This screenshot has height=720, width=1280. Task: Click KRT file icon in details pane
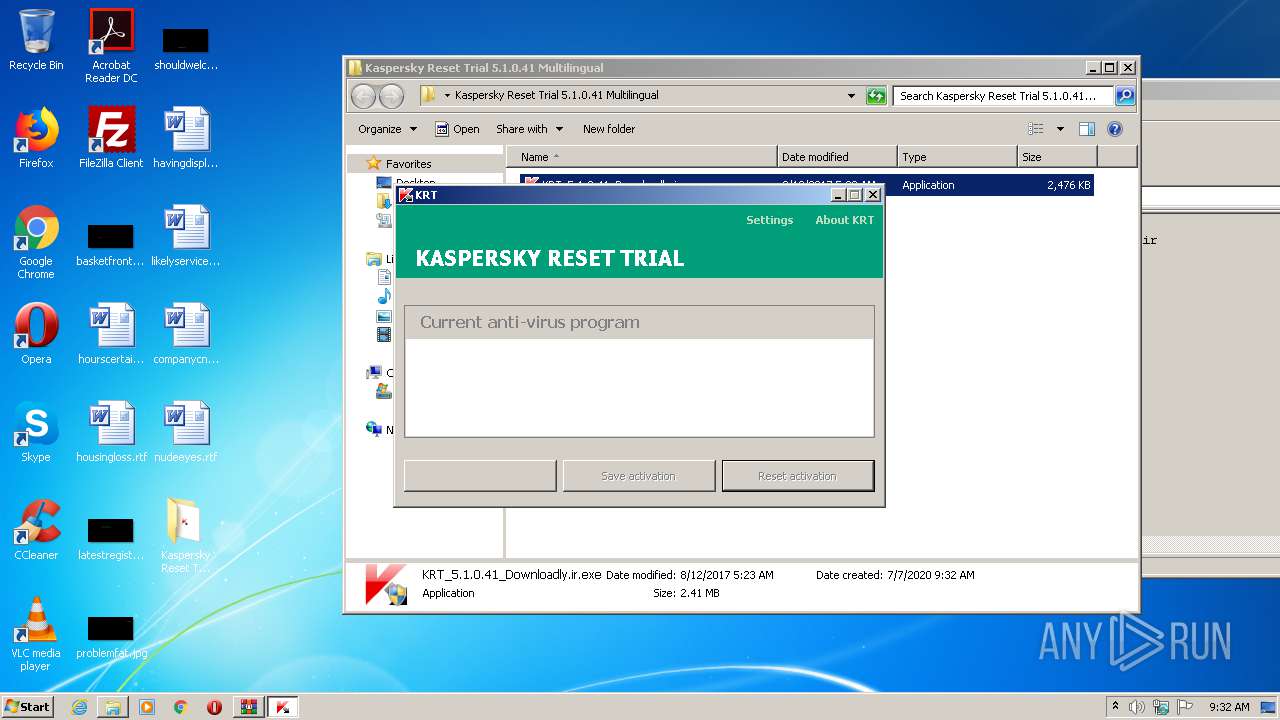point(385,584)
